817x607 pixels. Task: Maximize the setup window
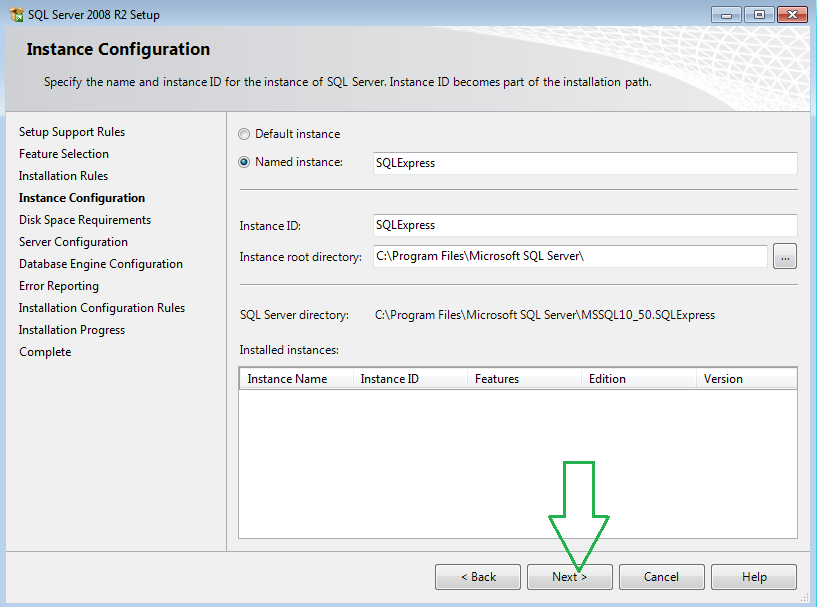(759, 15)
